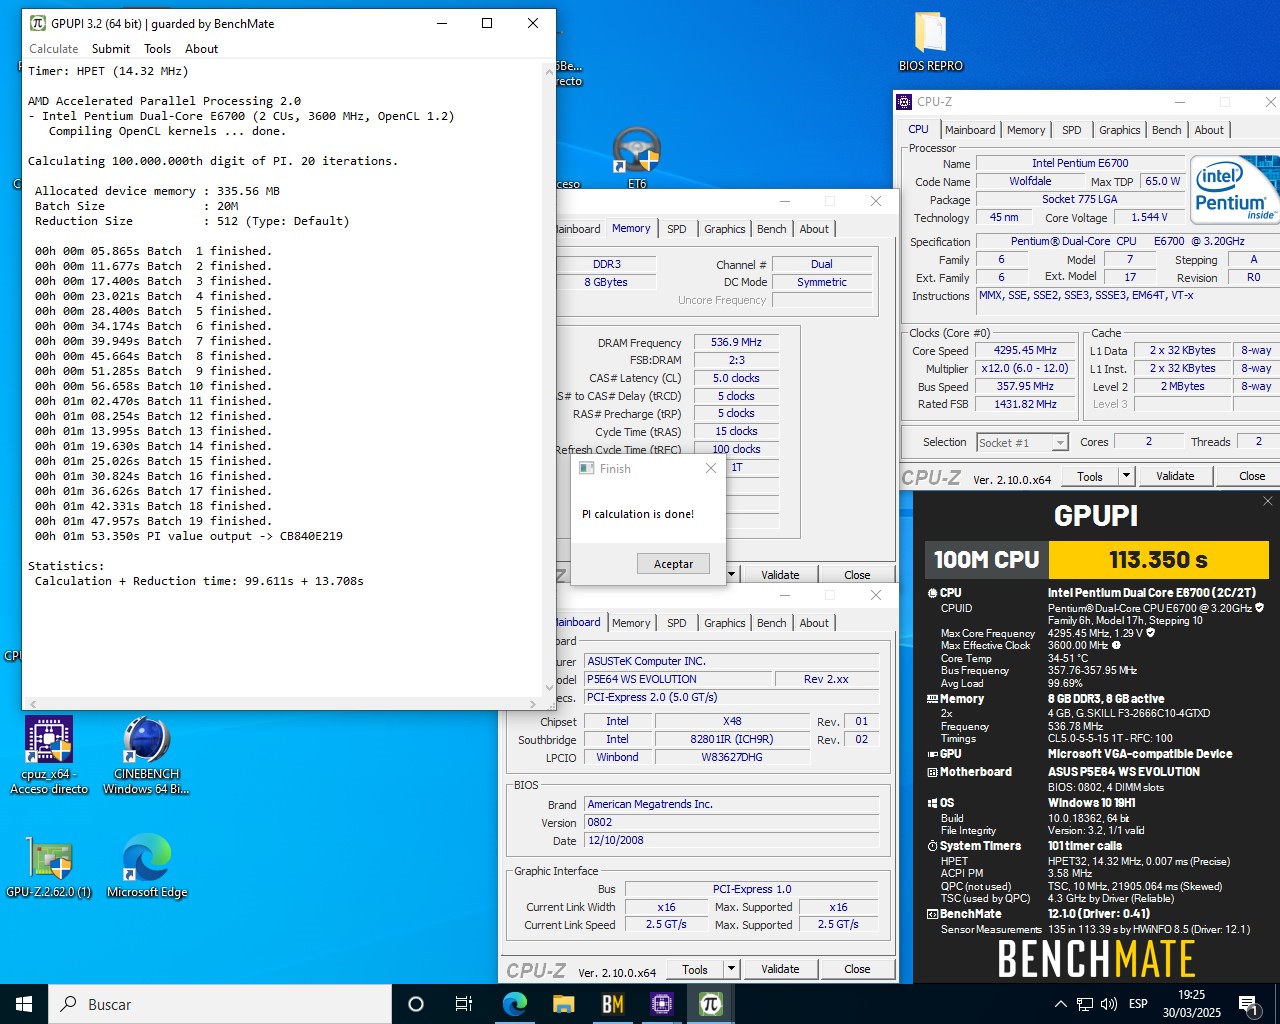Screen dimensions: 1280x1024
Task: Click the Buscar taskbar search box
Action: click(x=220, y=1004)
